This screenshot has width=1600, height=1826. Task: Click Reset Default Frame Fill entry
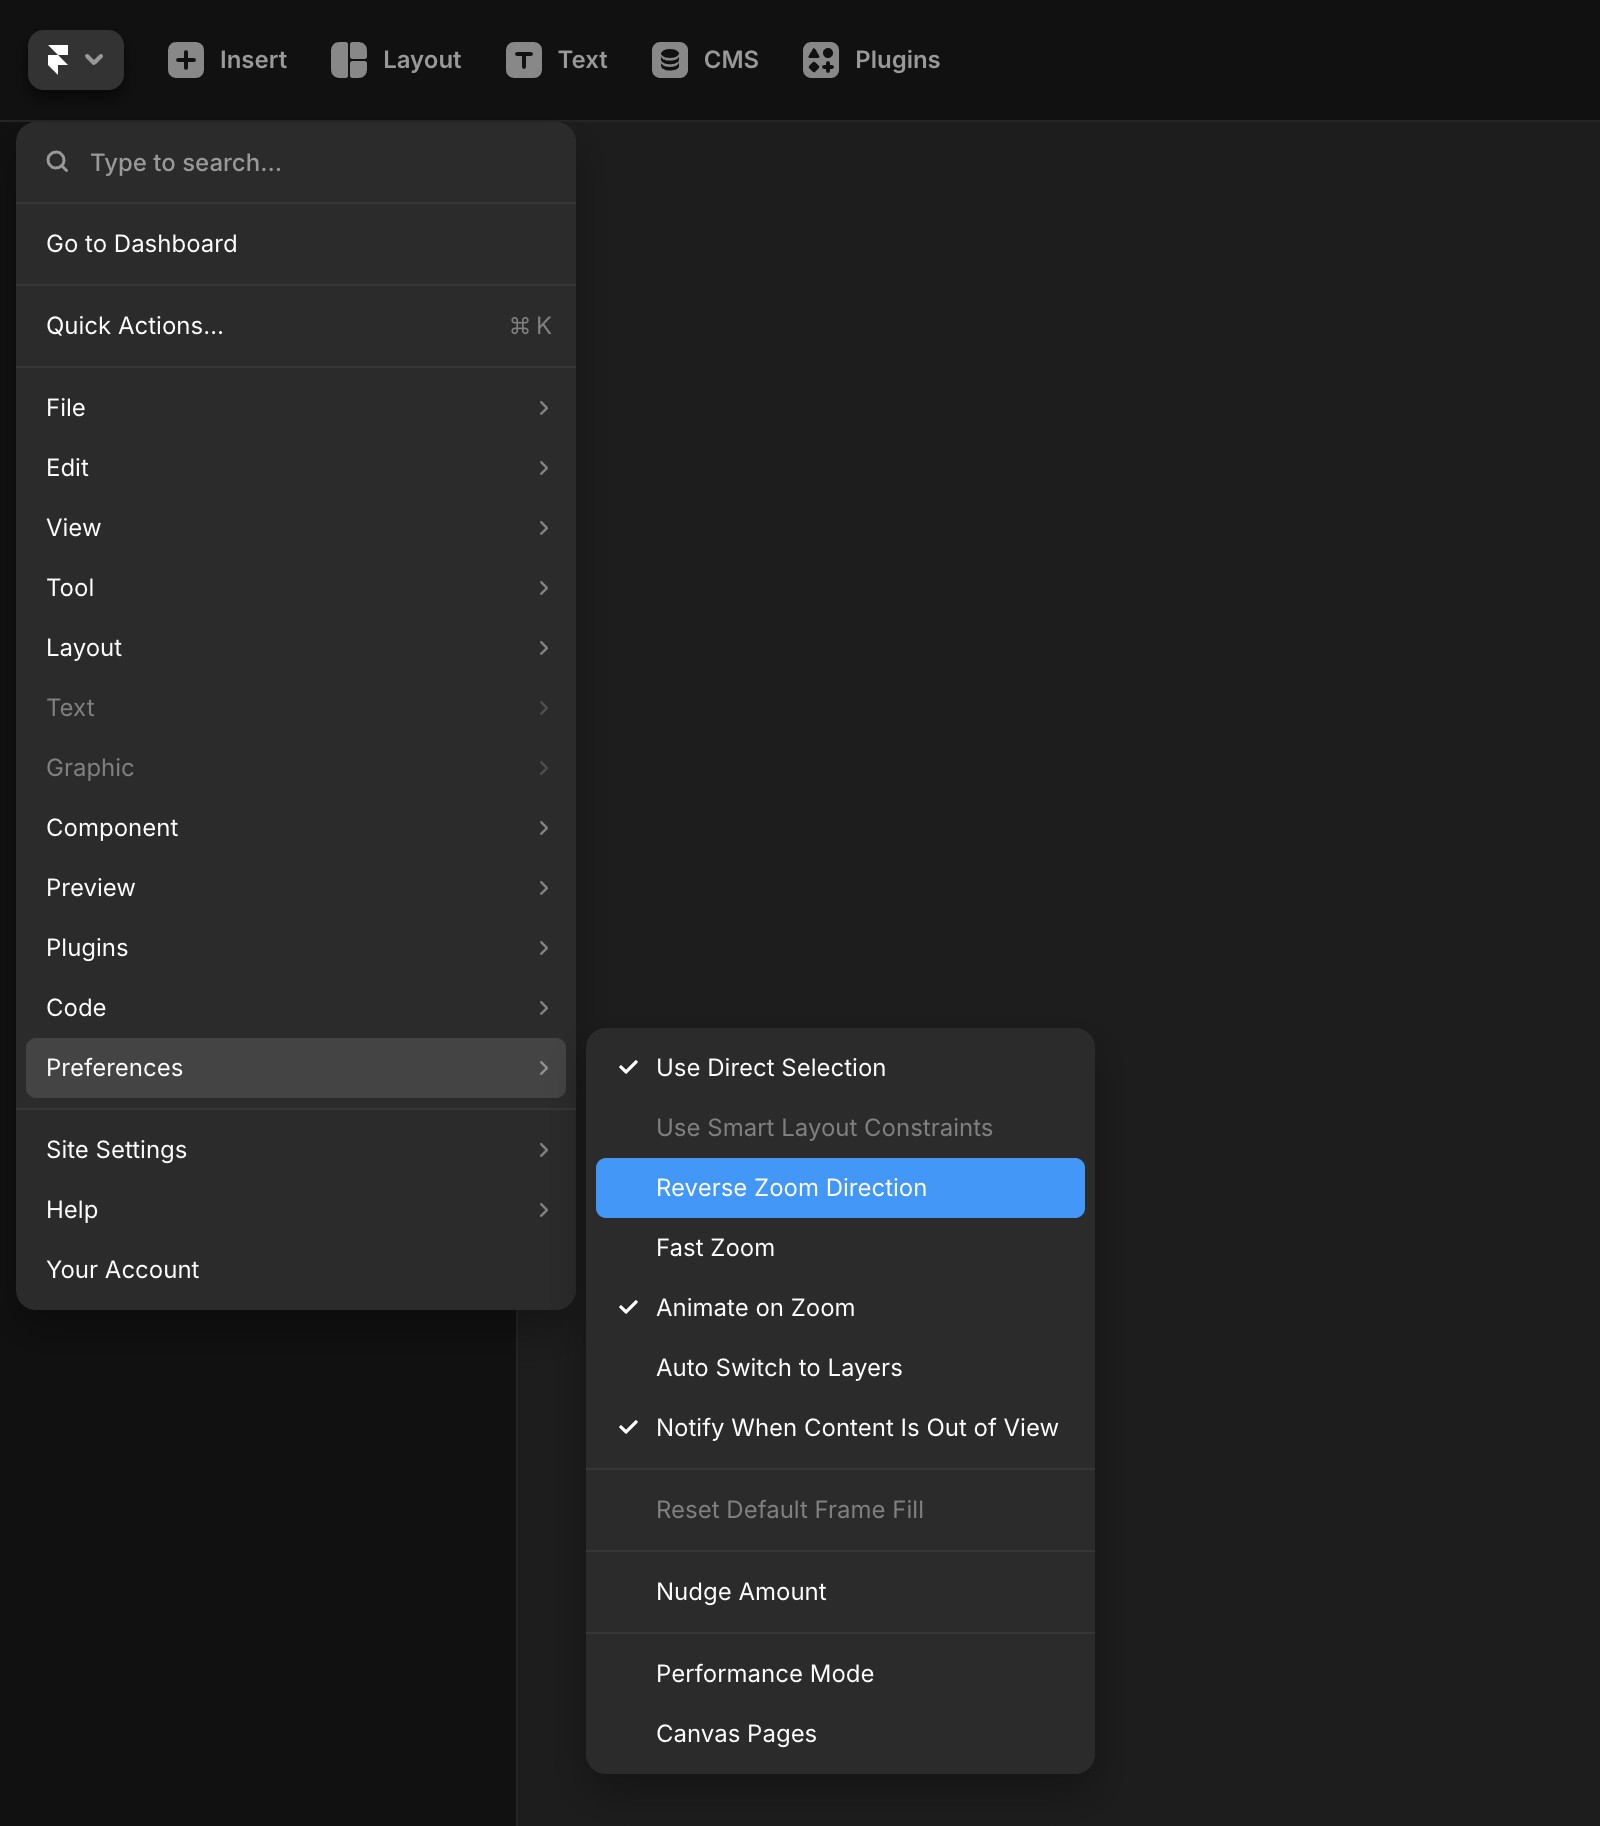tap(840, 1510)
